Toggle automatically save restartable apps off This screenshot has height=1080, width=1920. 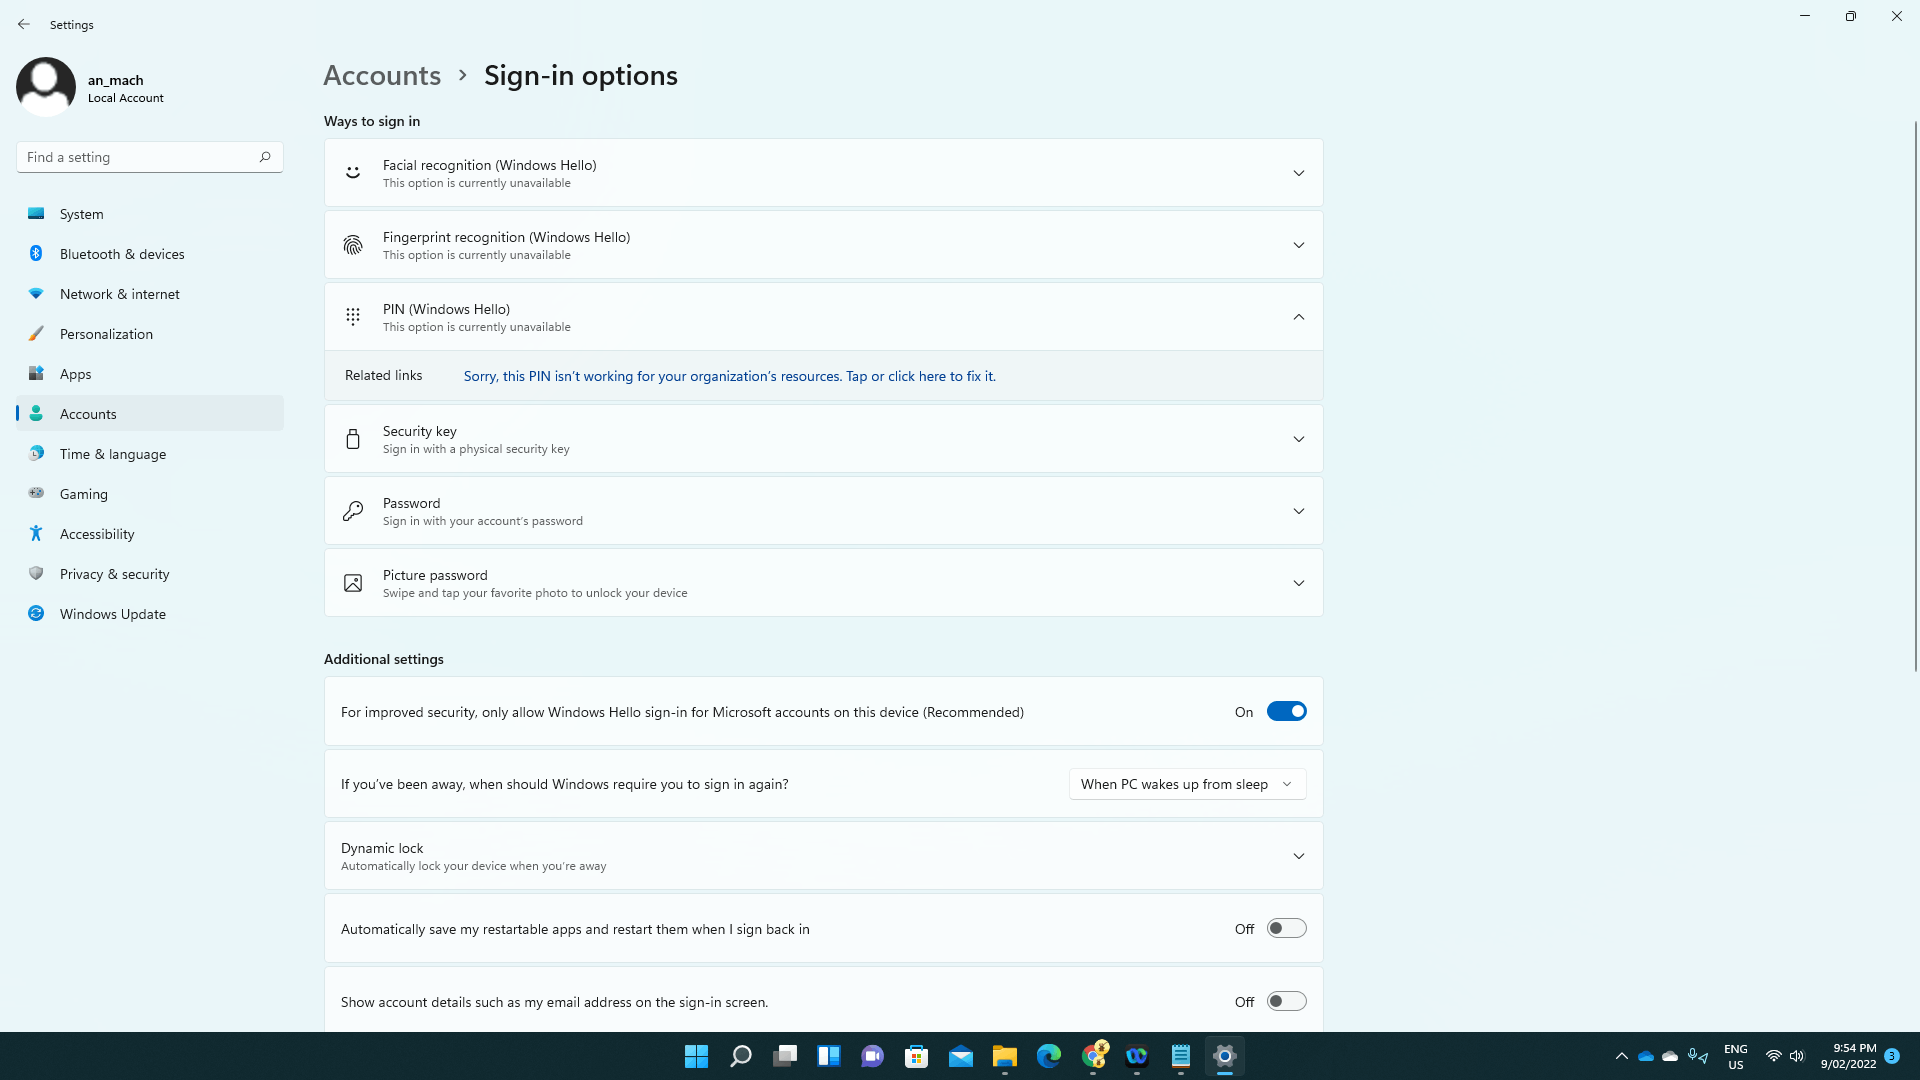point(1286,927)
